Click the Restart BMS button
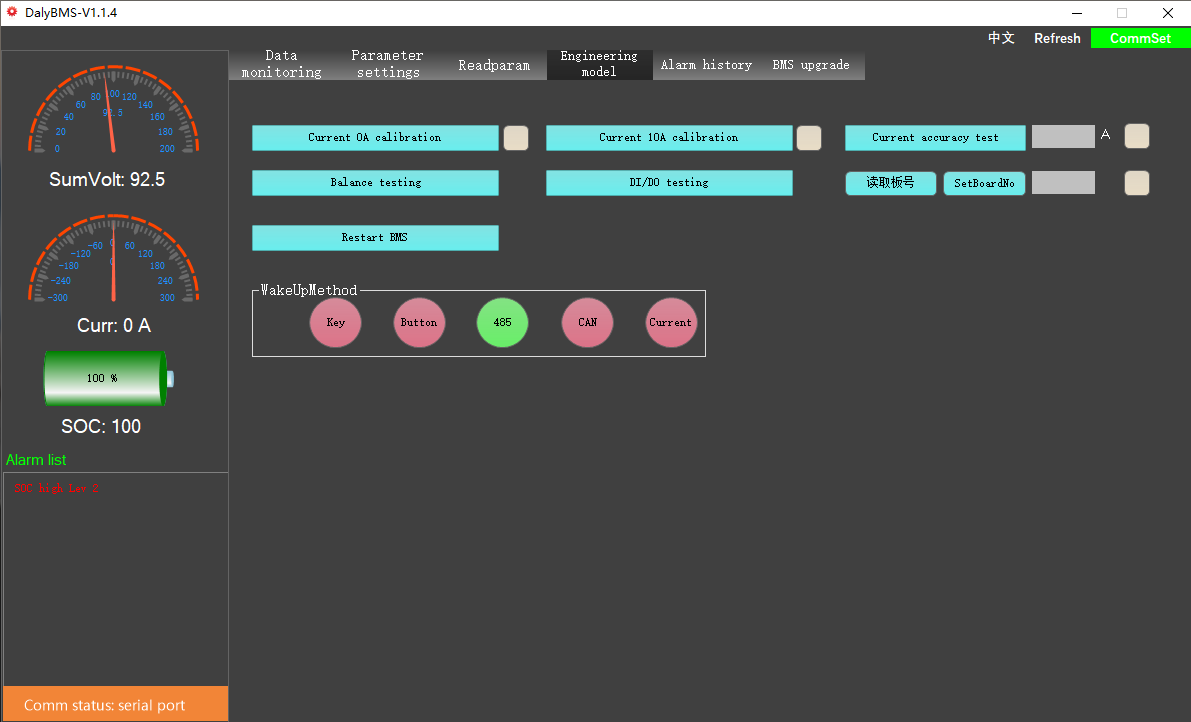 (375, 238)
